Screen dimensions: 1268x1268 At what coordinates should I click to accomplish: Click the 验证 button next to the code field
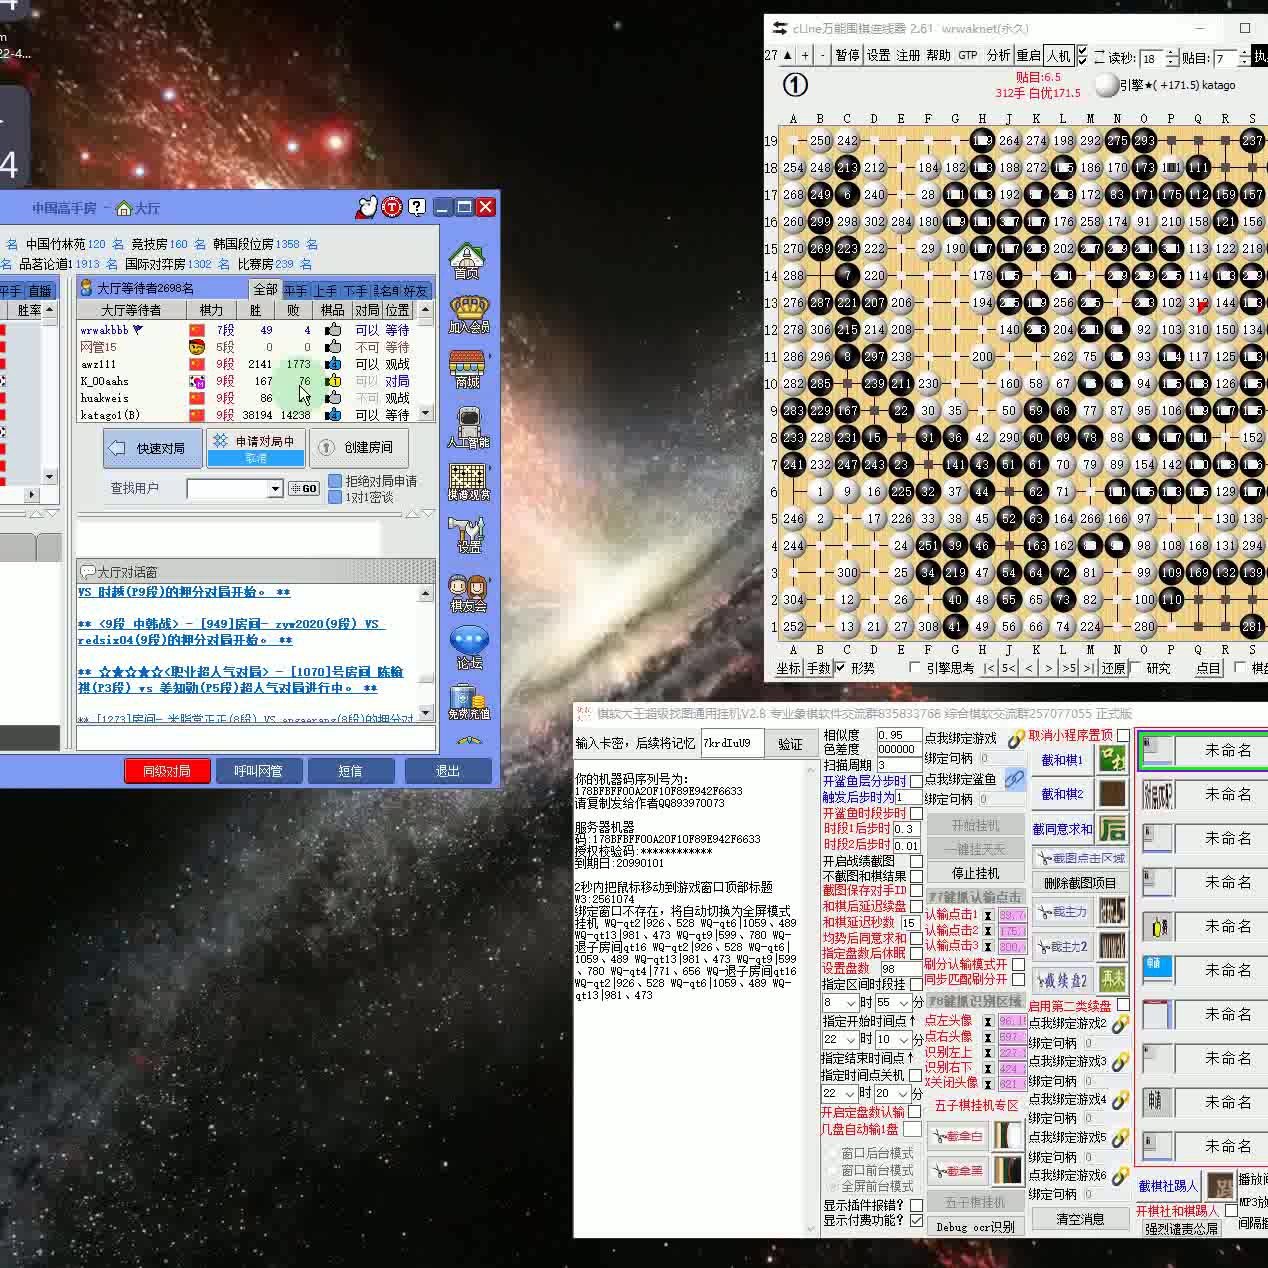pyautogui.click(x=790, y=745)
